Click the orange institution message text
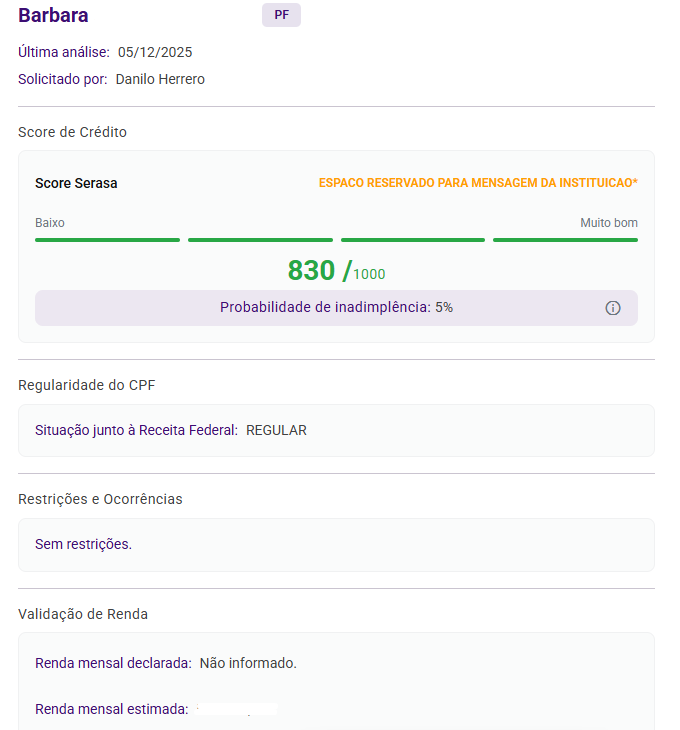 click(x=478, y=183)
